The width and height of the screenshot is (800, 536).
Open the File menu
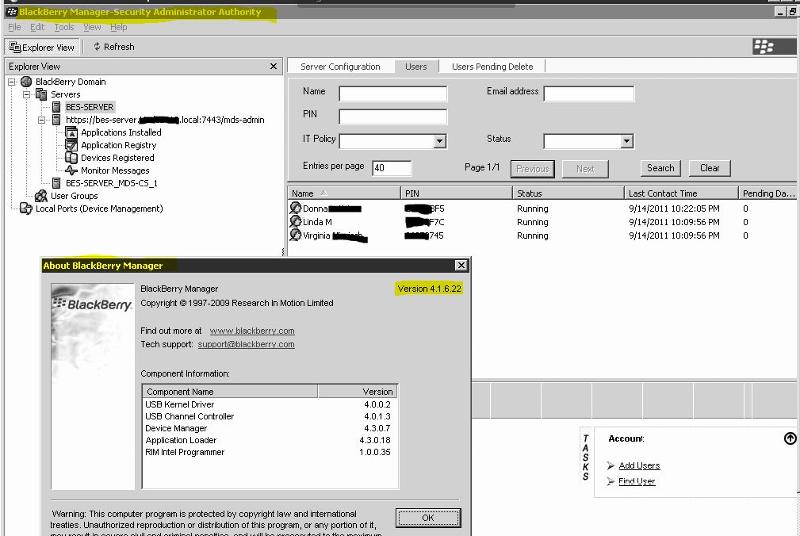pyautogui.click(x=15, y=27)
